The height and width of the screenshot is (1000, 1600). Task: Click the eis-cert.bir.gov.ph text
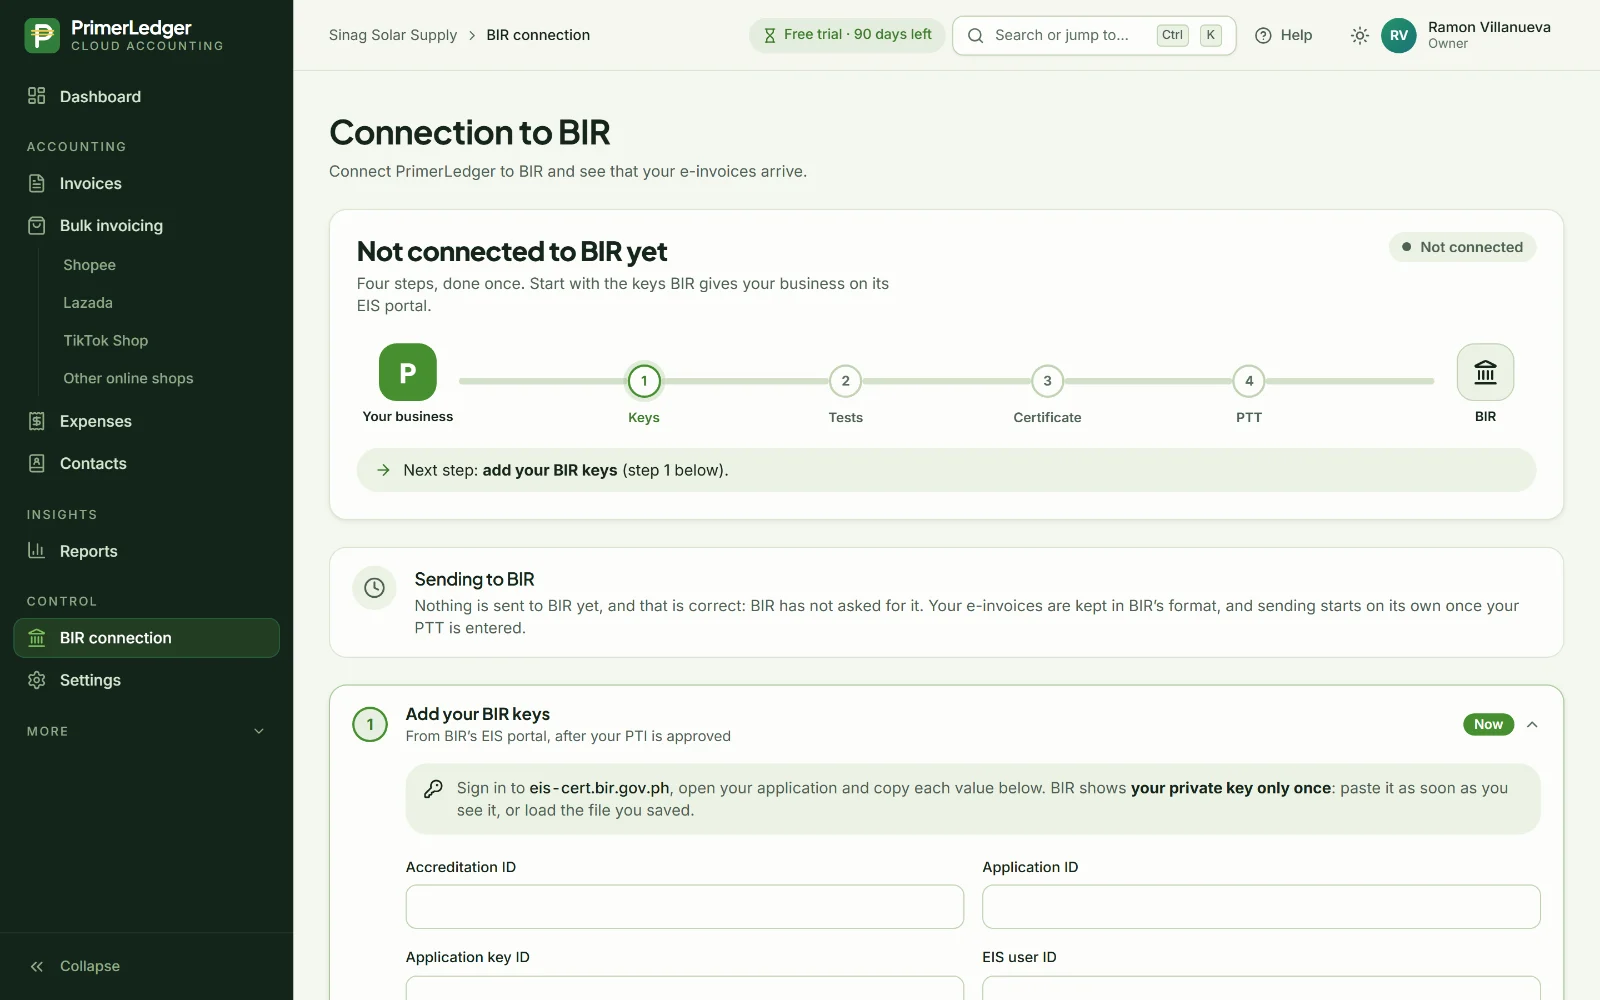599,788
